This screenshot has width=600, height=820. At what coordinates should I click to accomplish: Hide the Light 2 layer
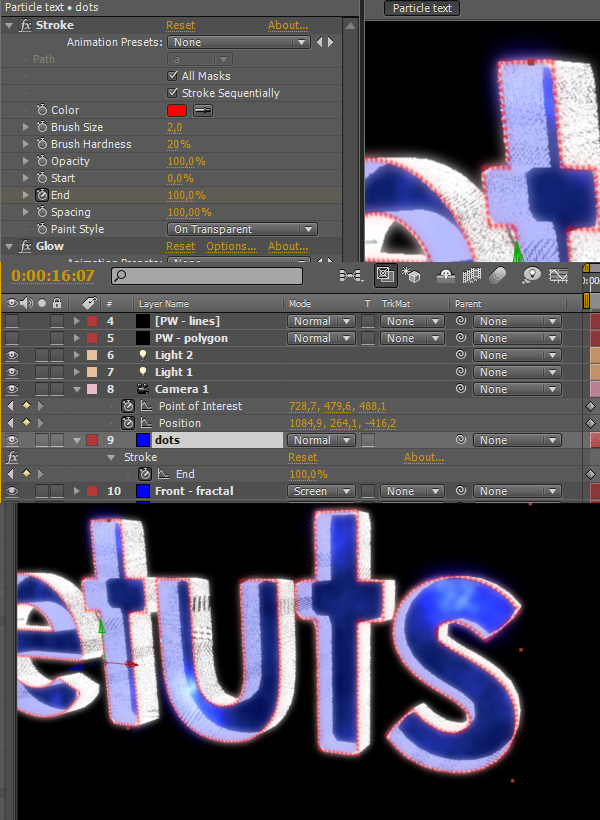12,355
